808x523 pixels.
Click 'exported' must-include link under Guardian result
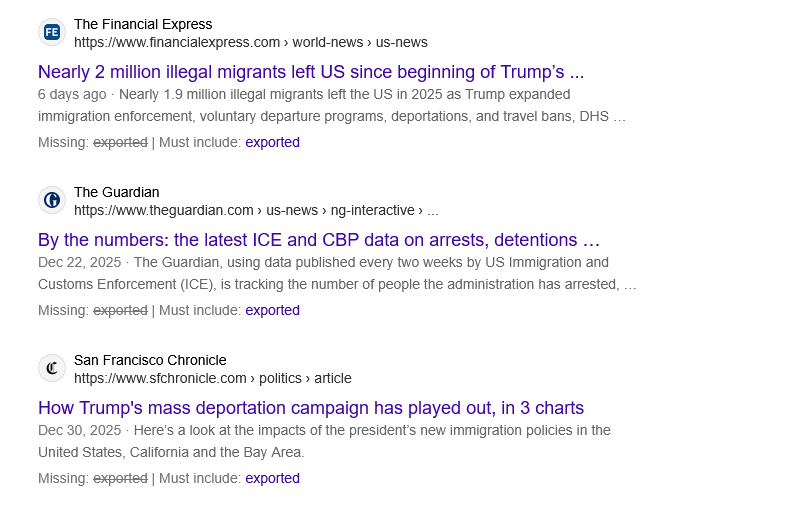pyautogui.click(x=272, y=310)
